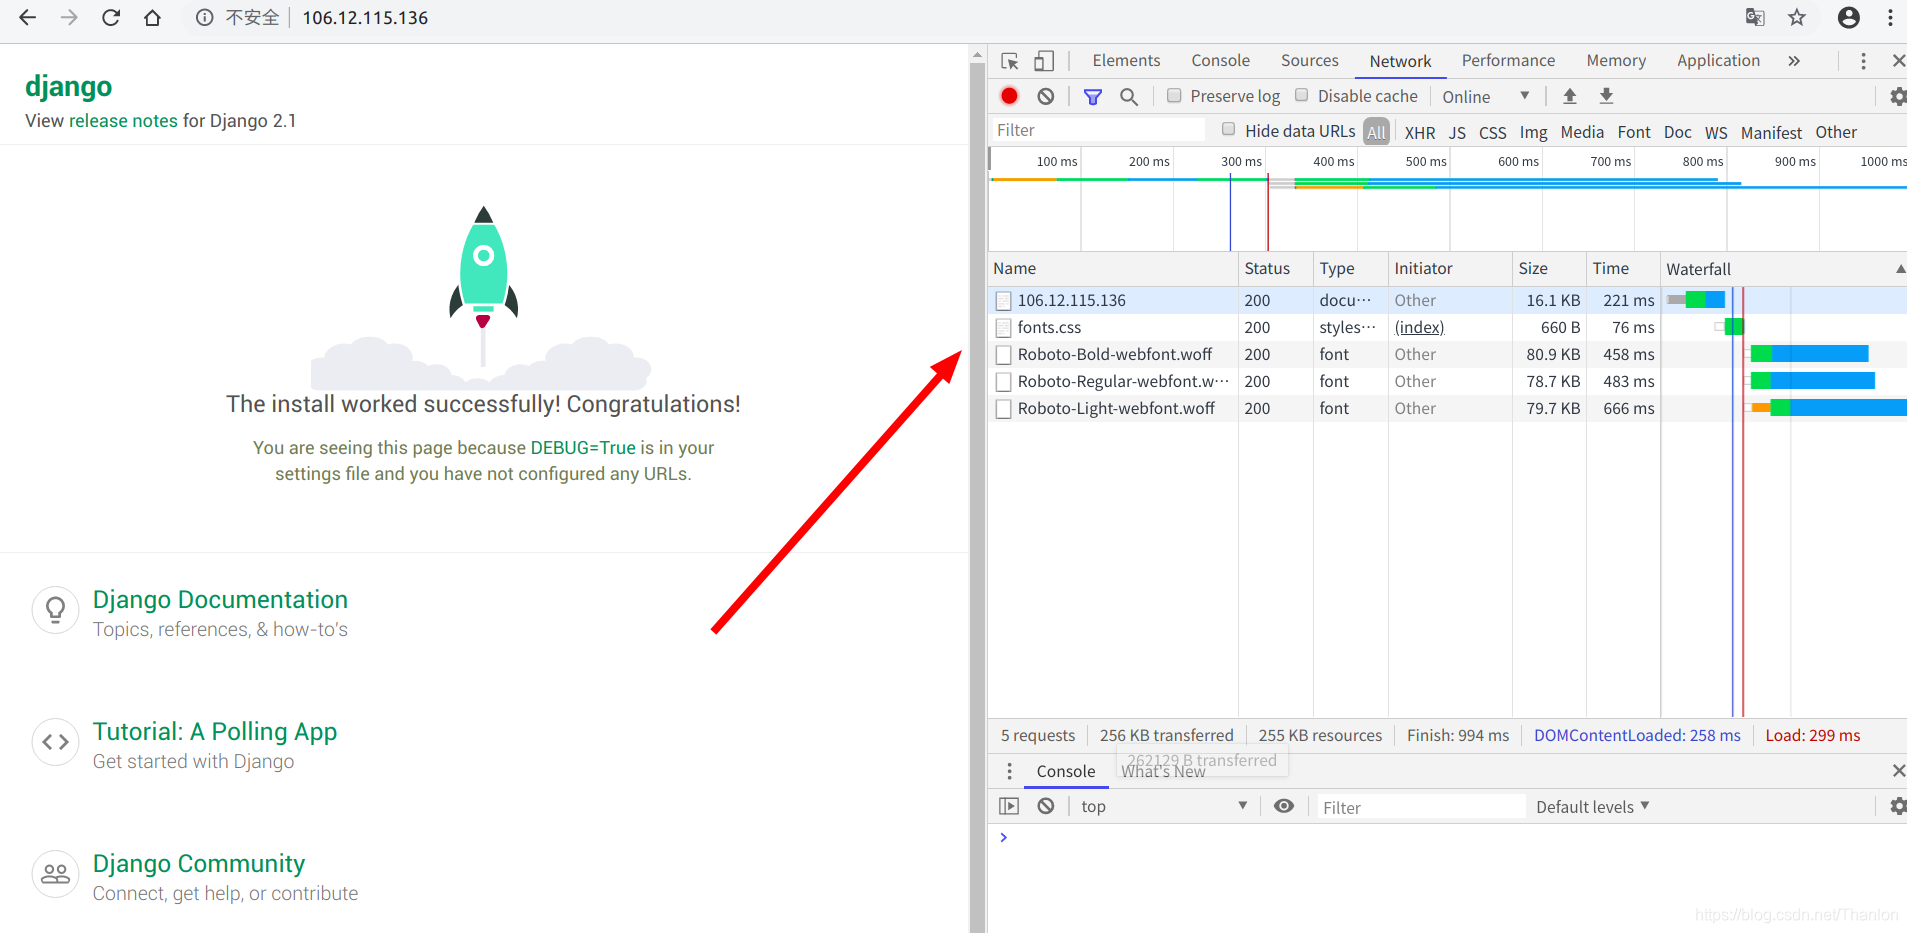
Task: Click the console Filter input field
Action: click(x=1421, y=807)
